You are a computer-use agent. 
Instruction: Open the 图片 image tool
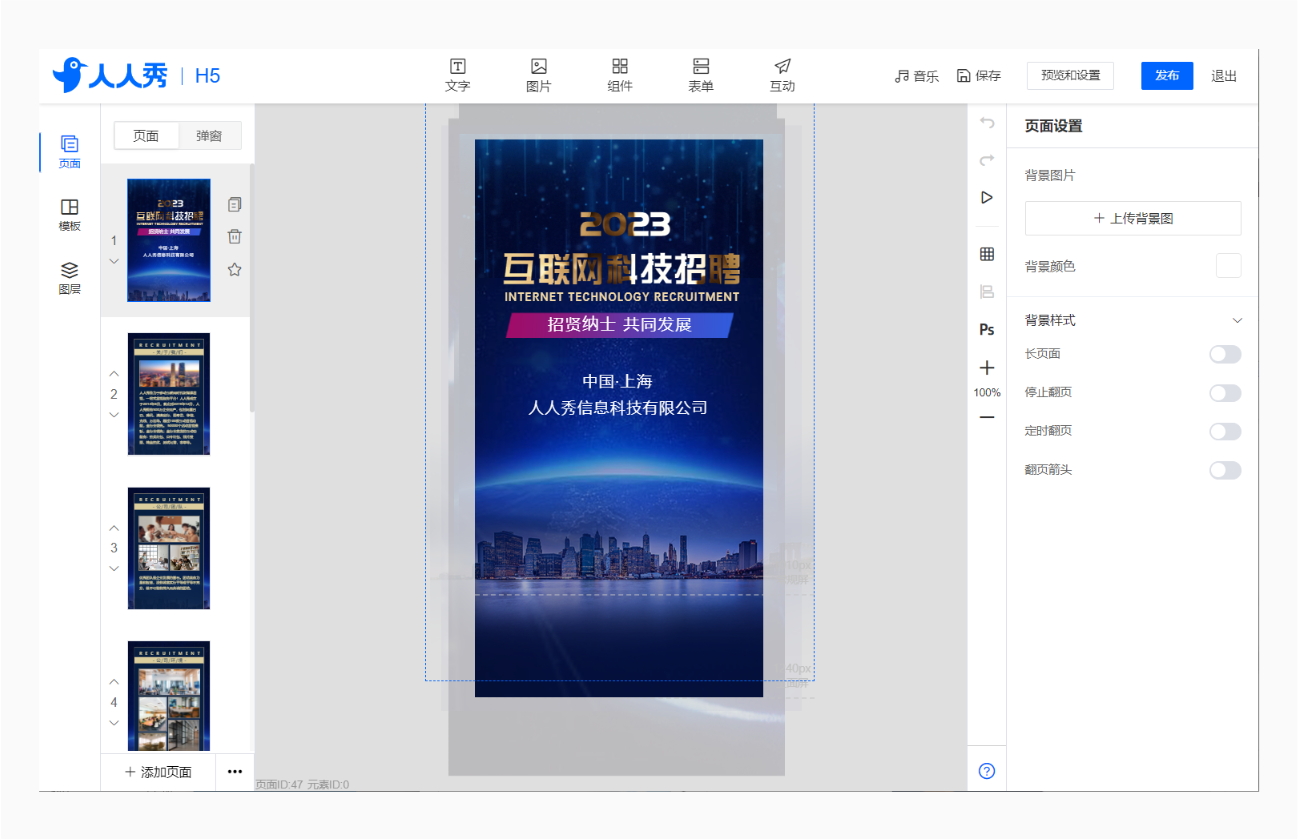click(538, 75)
